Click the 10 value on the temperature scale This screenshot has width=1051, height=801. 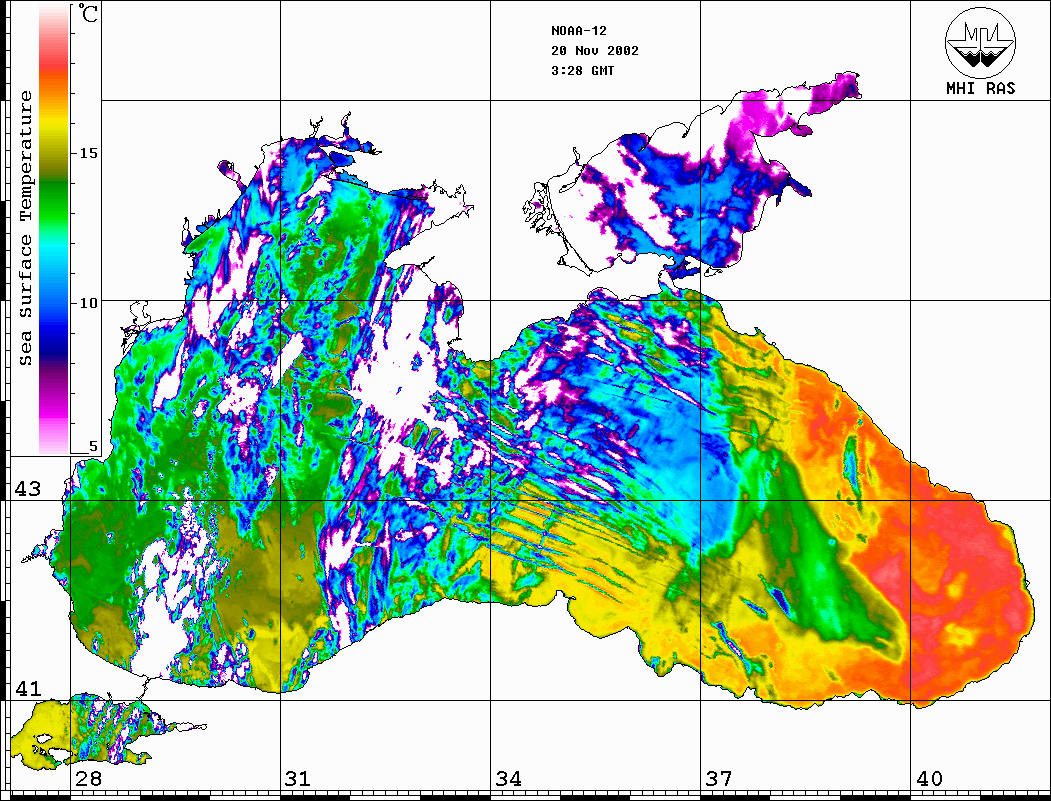click(x=88, y=303)
